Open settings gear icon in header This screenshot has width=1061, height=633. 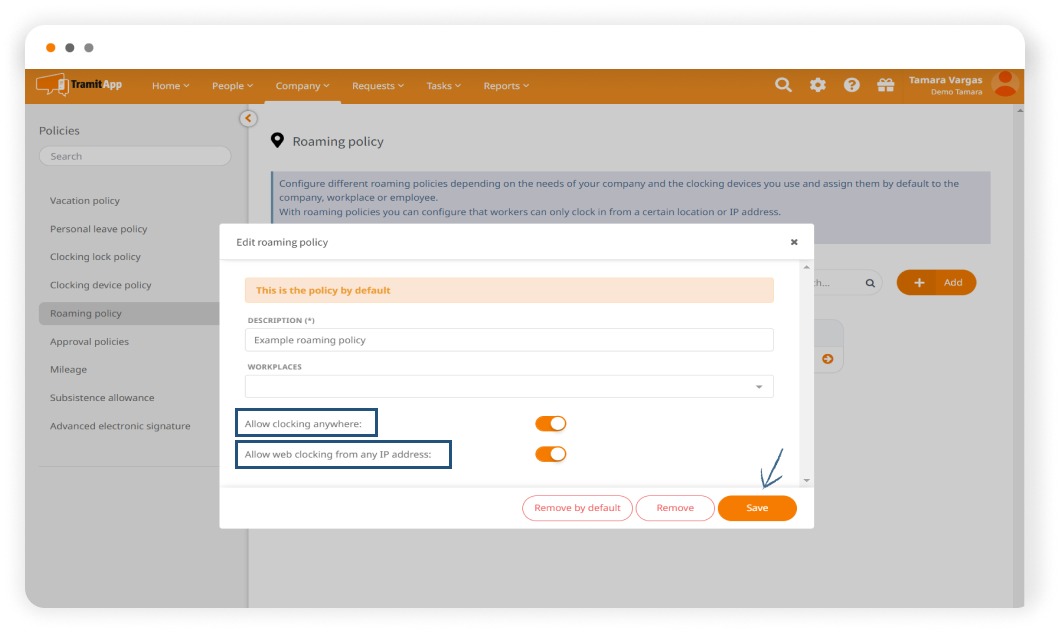pos(818,85)
